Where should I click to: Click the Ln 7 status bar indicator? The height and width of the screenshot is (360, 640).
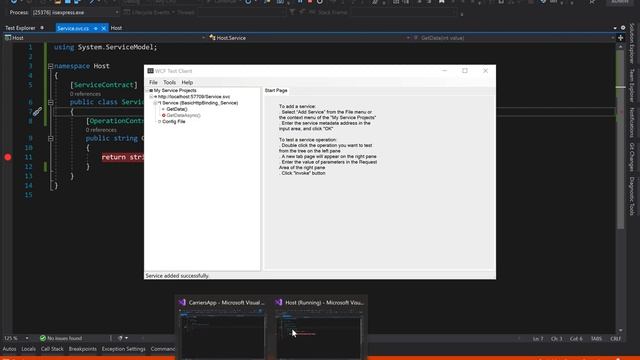click(x=538, y=339)
